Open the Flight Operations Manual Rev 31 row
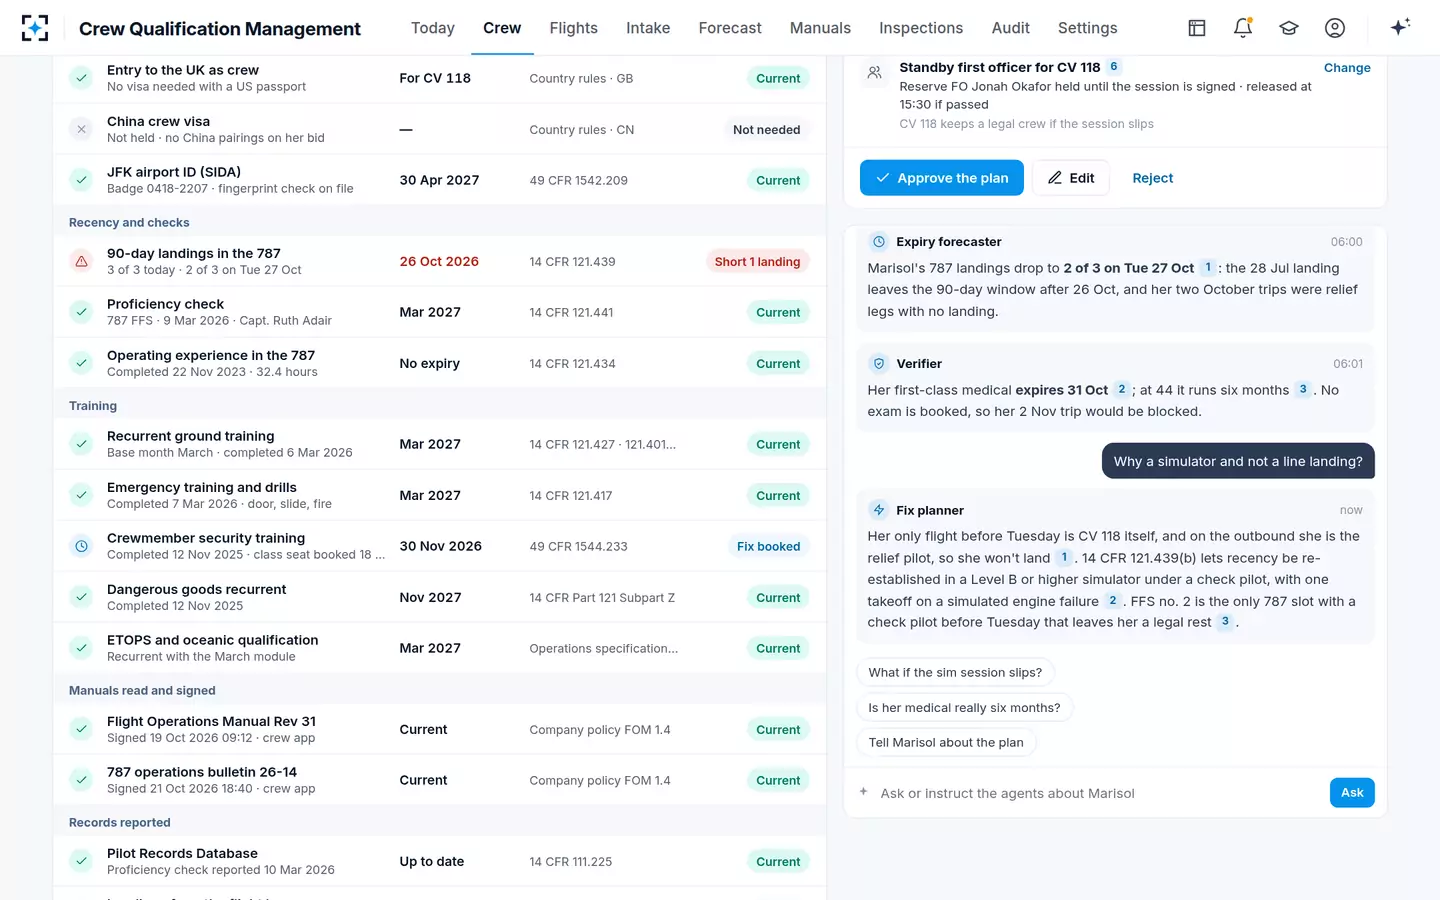1440x900 pixels. point(440,729)
